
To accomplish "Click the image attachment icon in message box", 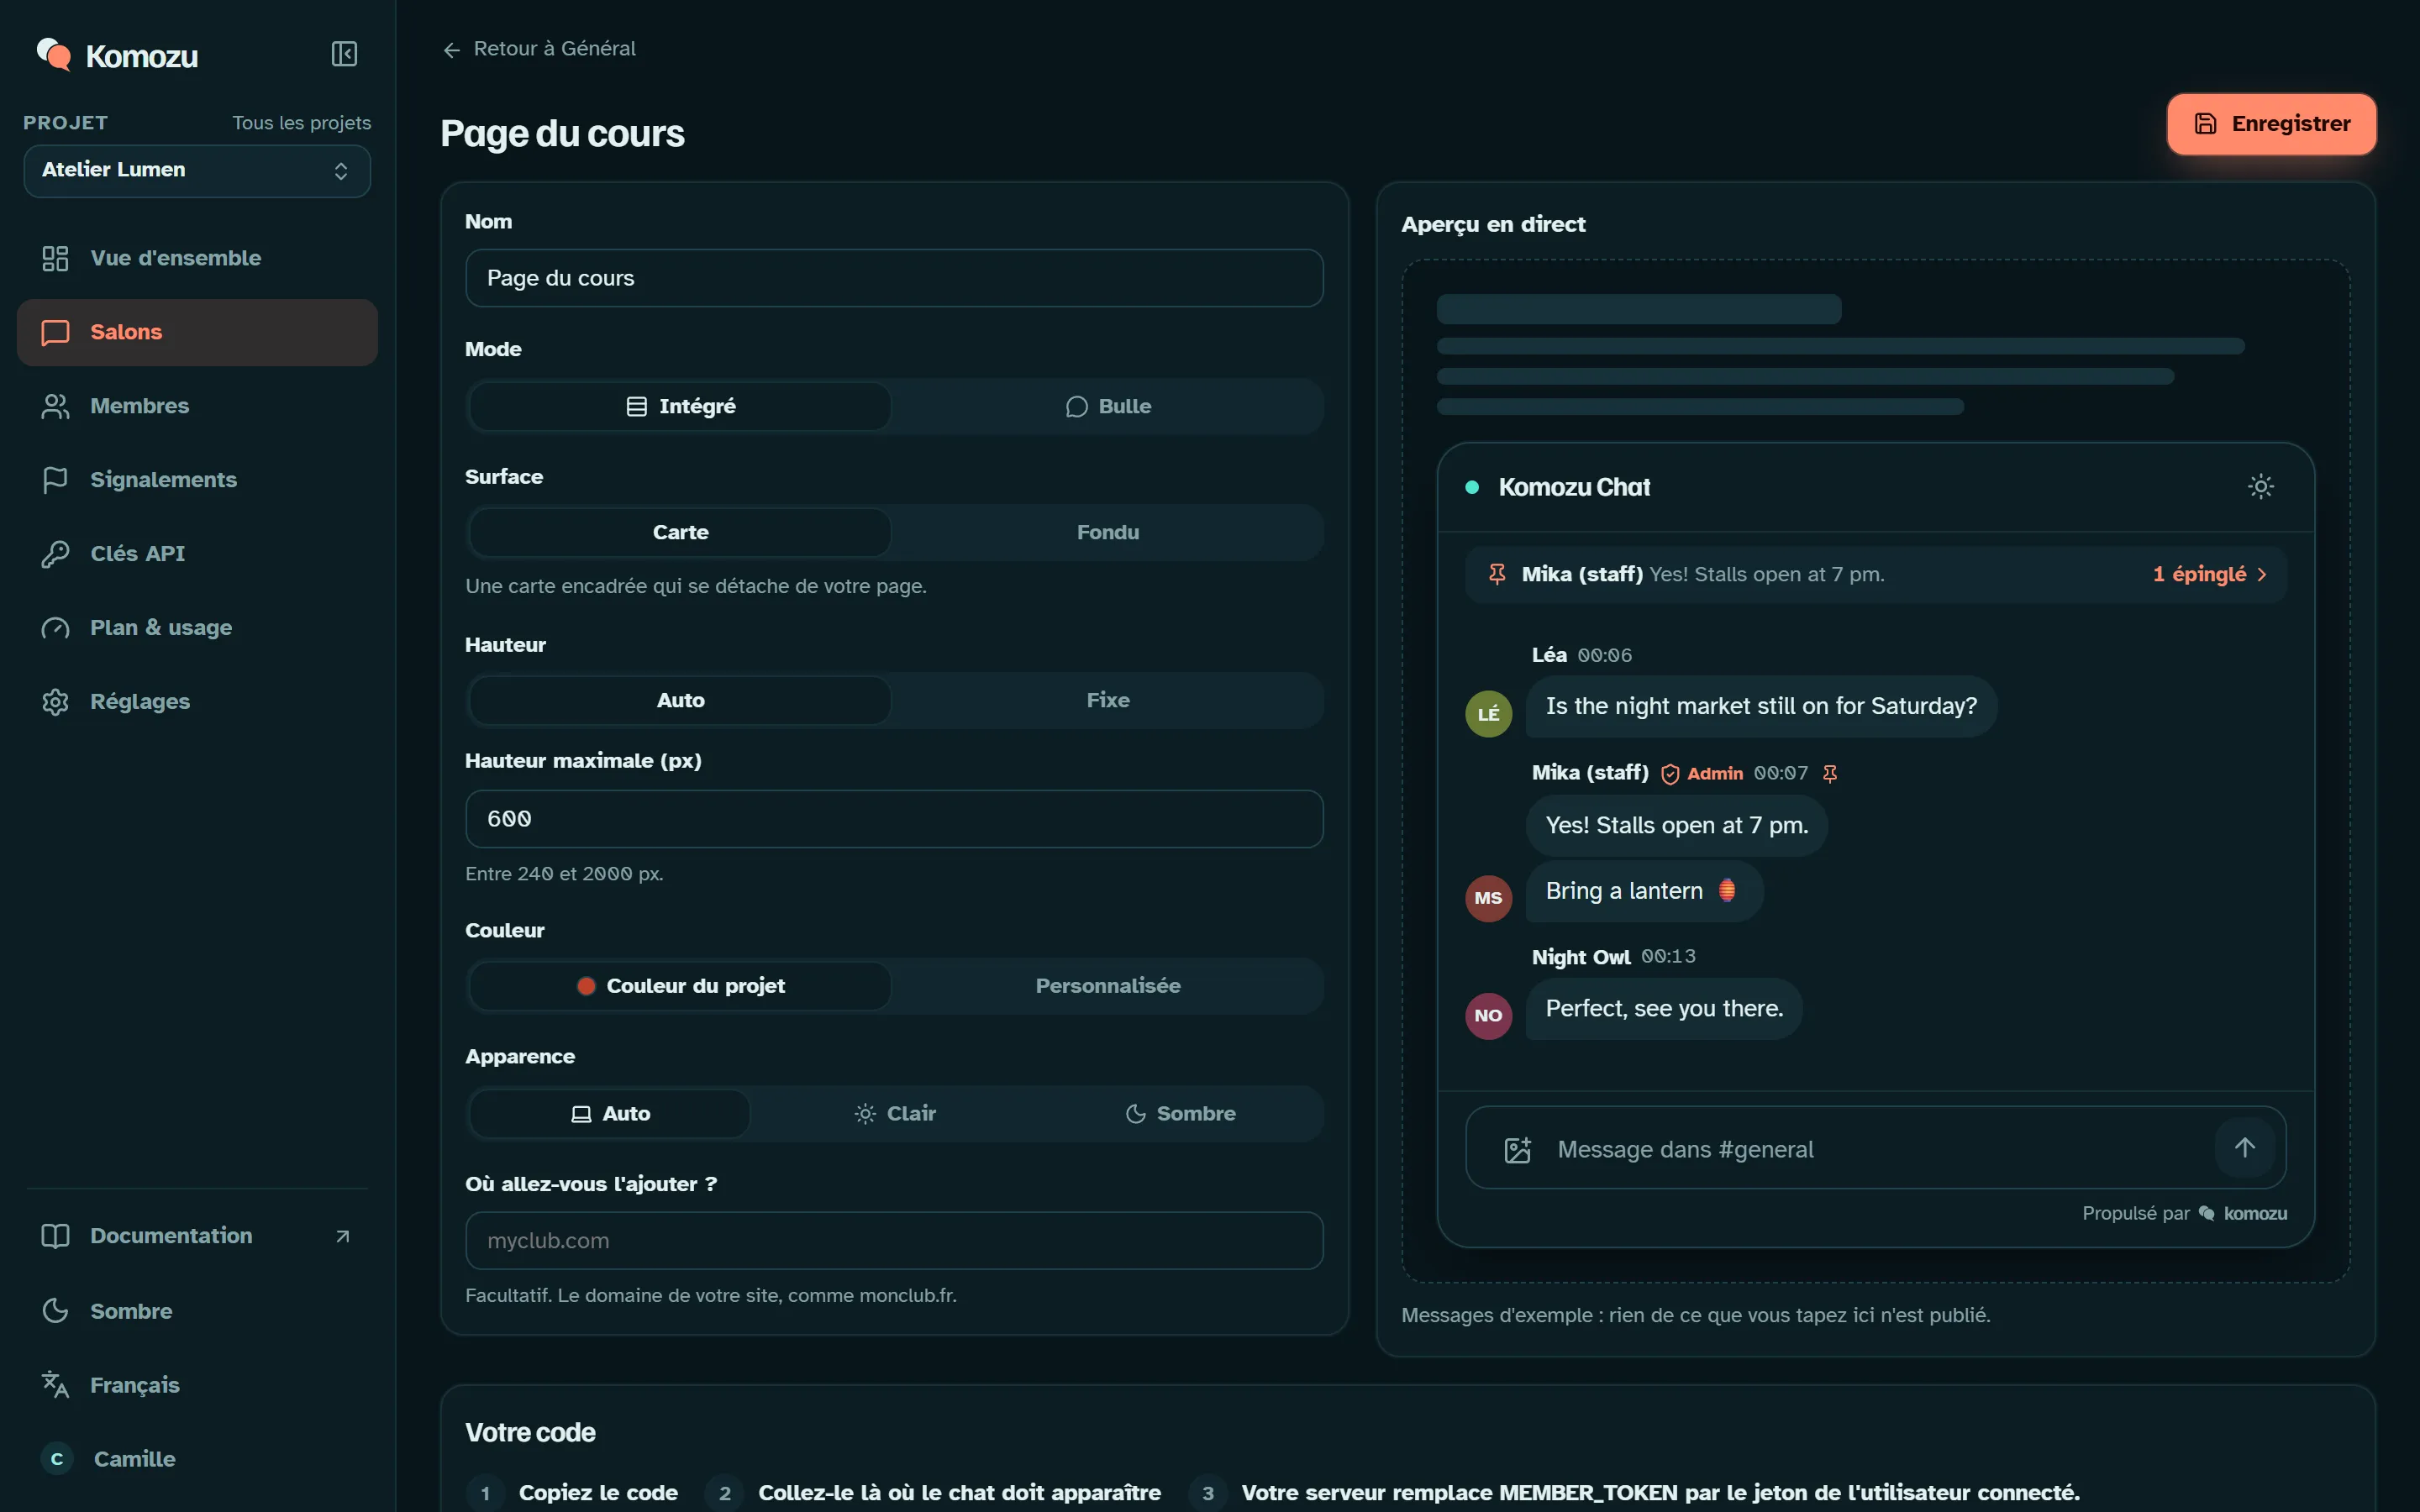I will (1517, 1149).
